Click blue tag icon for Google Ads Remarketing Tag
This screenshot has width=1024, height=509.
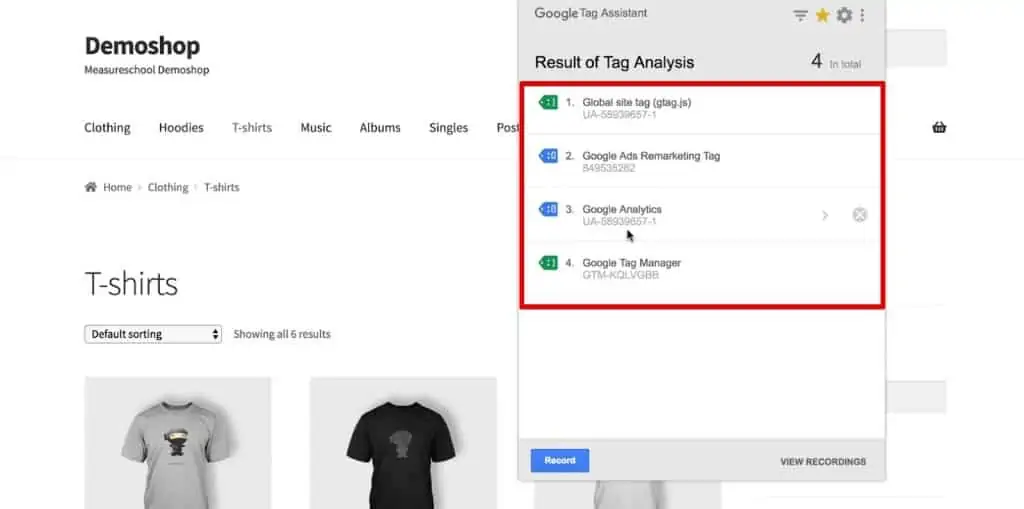[548, 156]
